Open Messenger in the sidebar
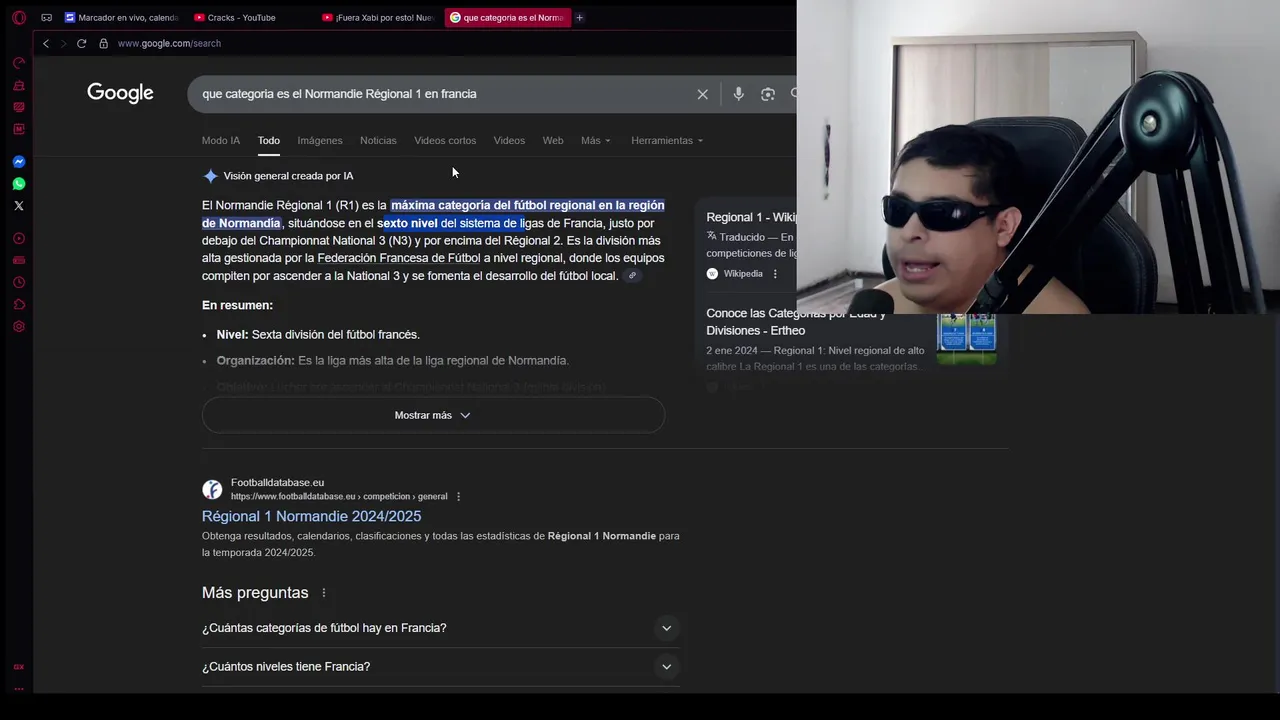1280x720 pixels. click(x=19, y=162)
